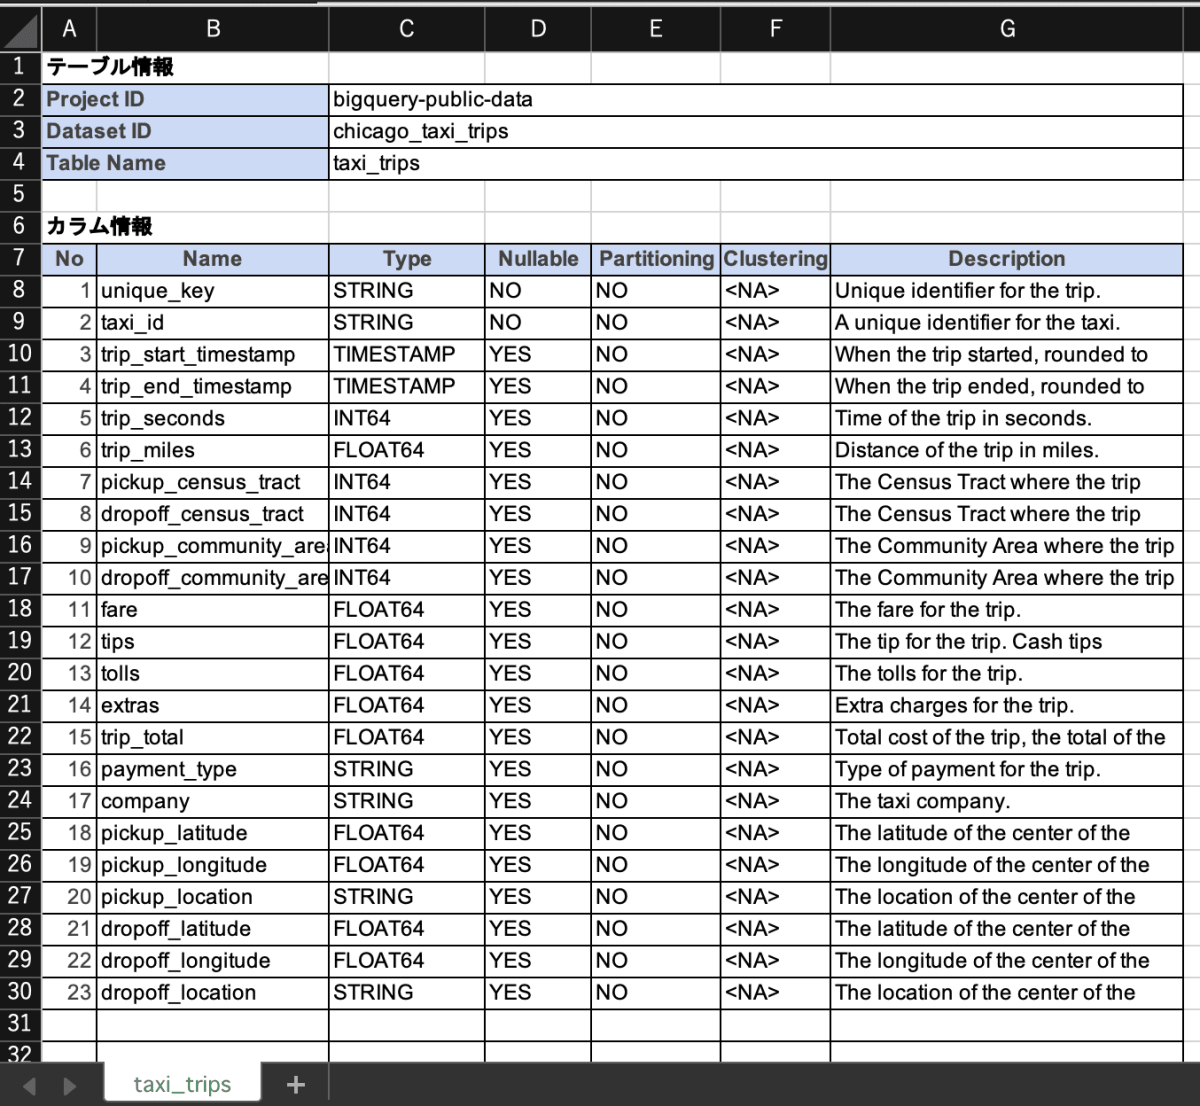Select the 'dropoff_census_tract' cell

(x=213, y=514)
